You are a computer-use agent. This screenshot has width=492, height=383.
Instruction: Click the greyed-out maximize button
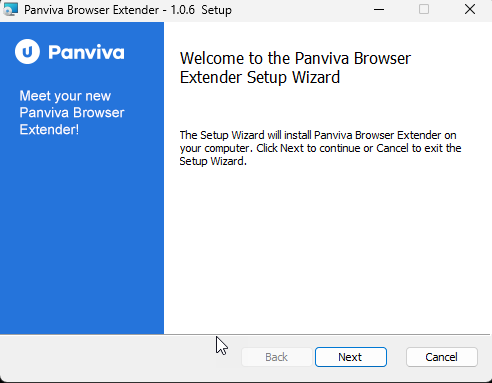coord(424,9)
